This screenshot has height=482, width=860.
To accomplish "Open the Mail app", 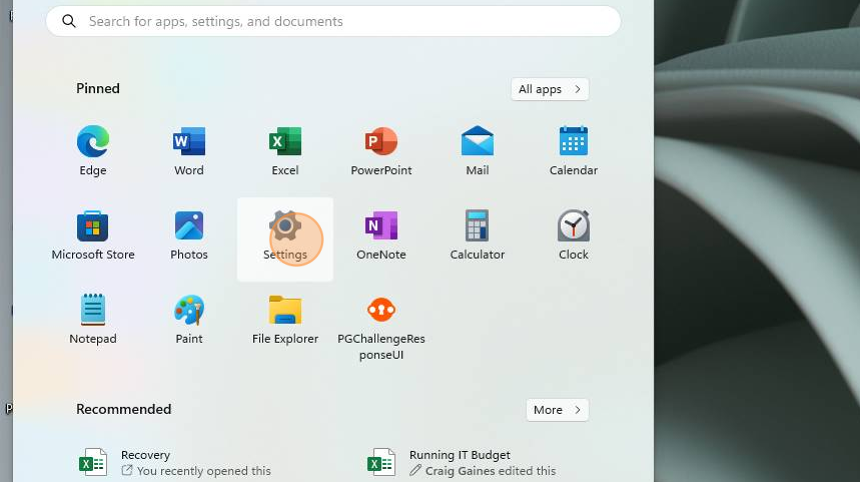I will coord(477,151).
